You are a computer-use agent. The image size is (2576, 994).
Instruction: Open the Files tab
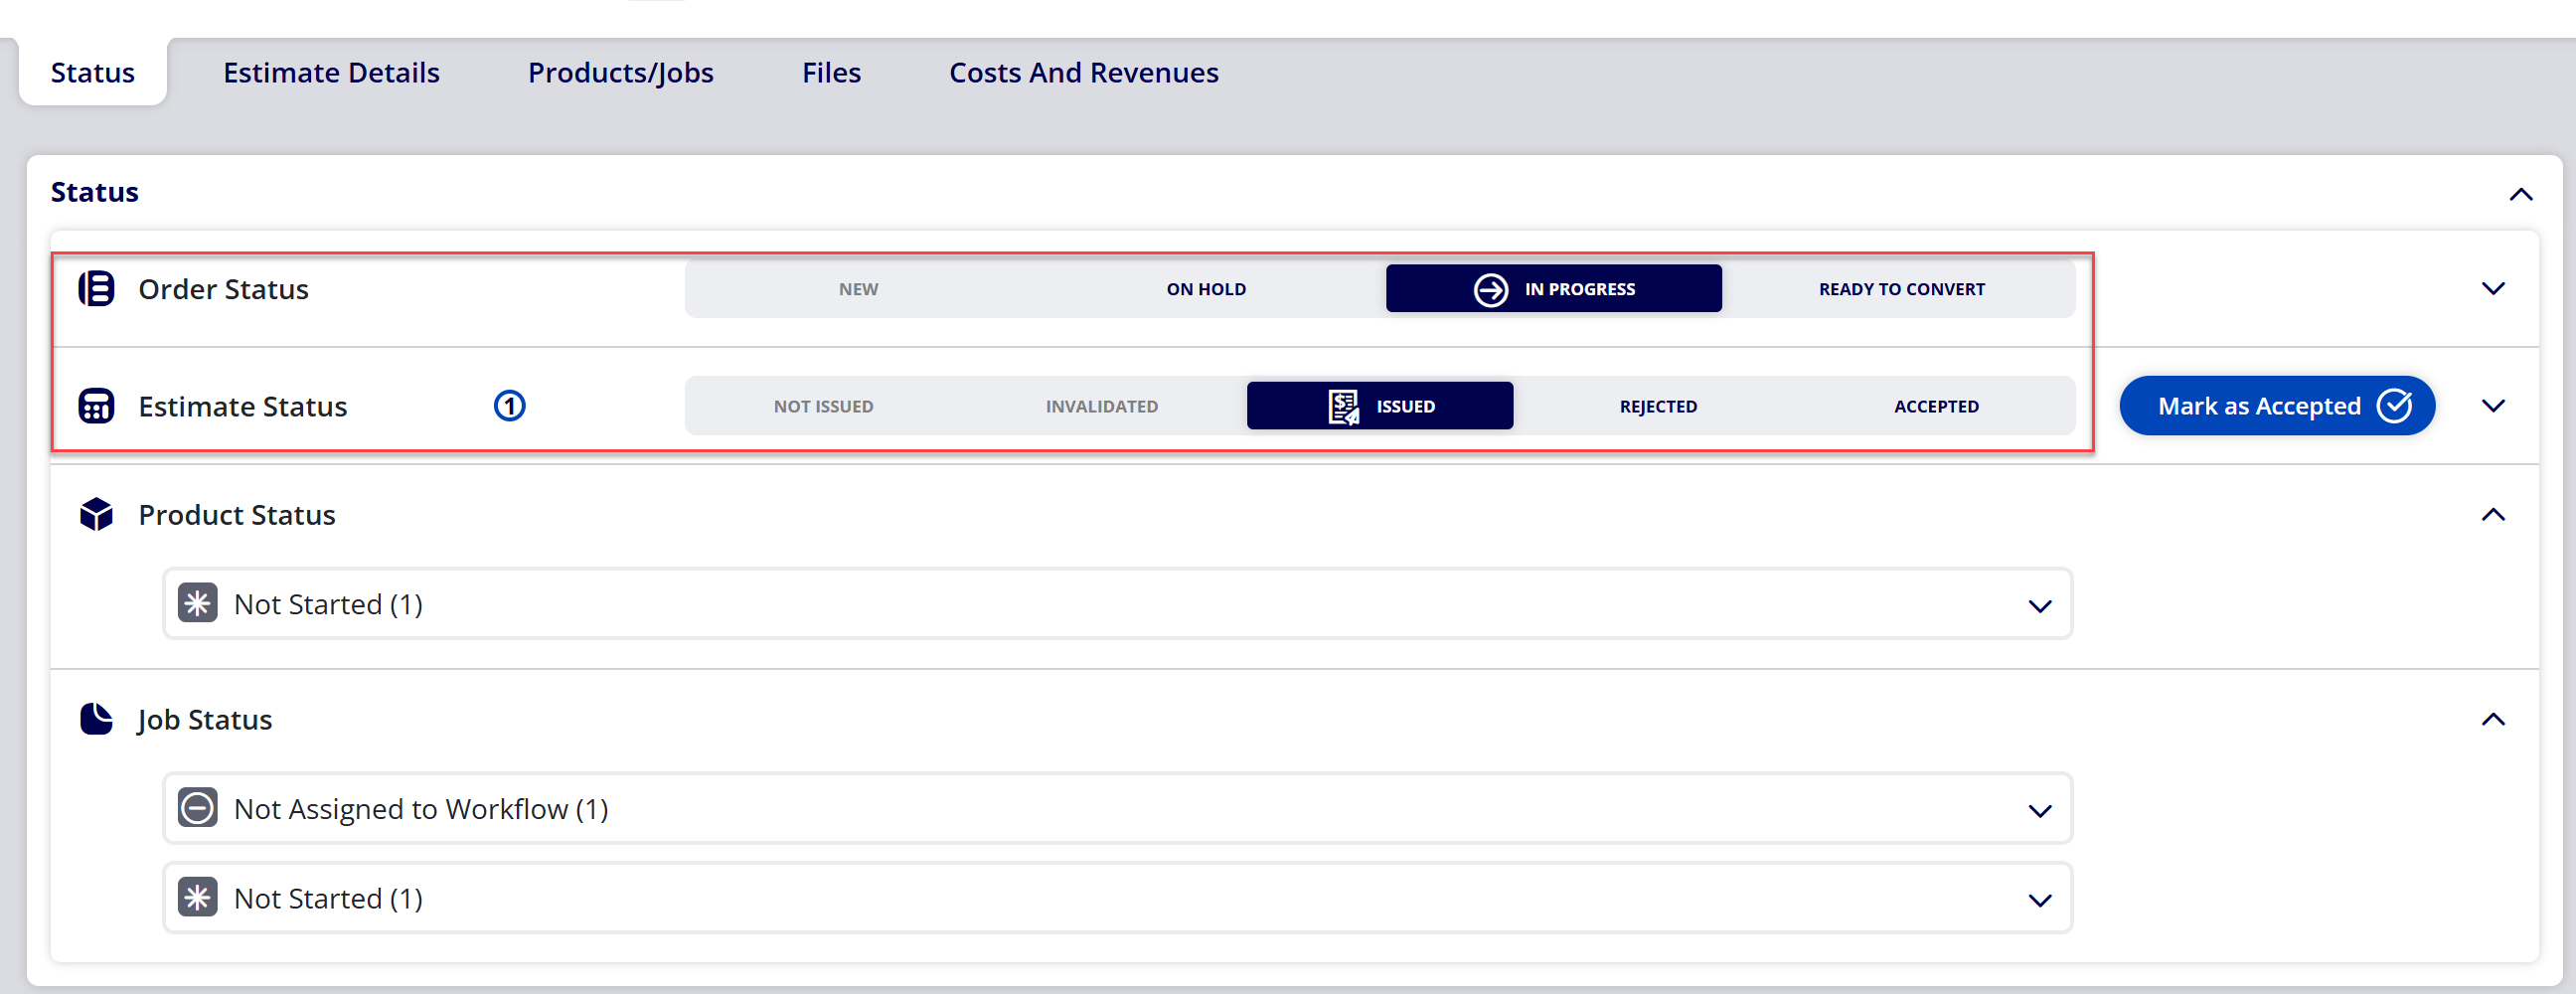831,72
